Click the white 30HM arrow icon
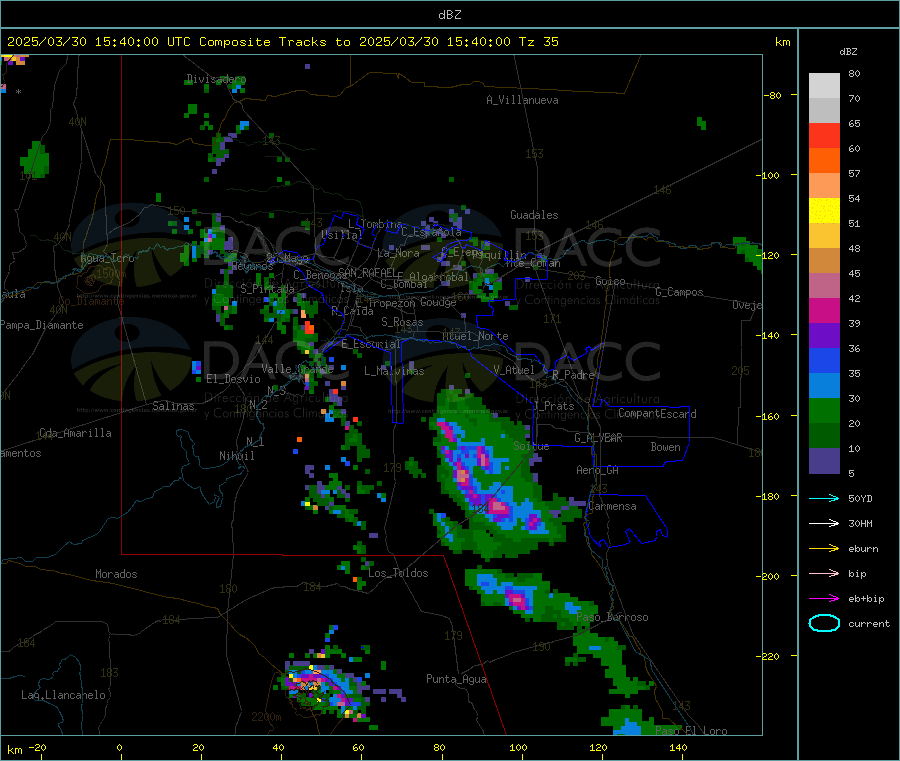The width and height of the screenshot is (900, 761). point(824,523)
